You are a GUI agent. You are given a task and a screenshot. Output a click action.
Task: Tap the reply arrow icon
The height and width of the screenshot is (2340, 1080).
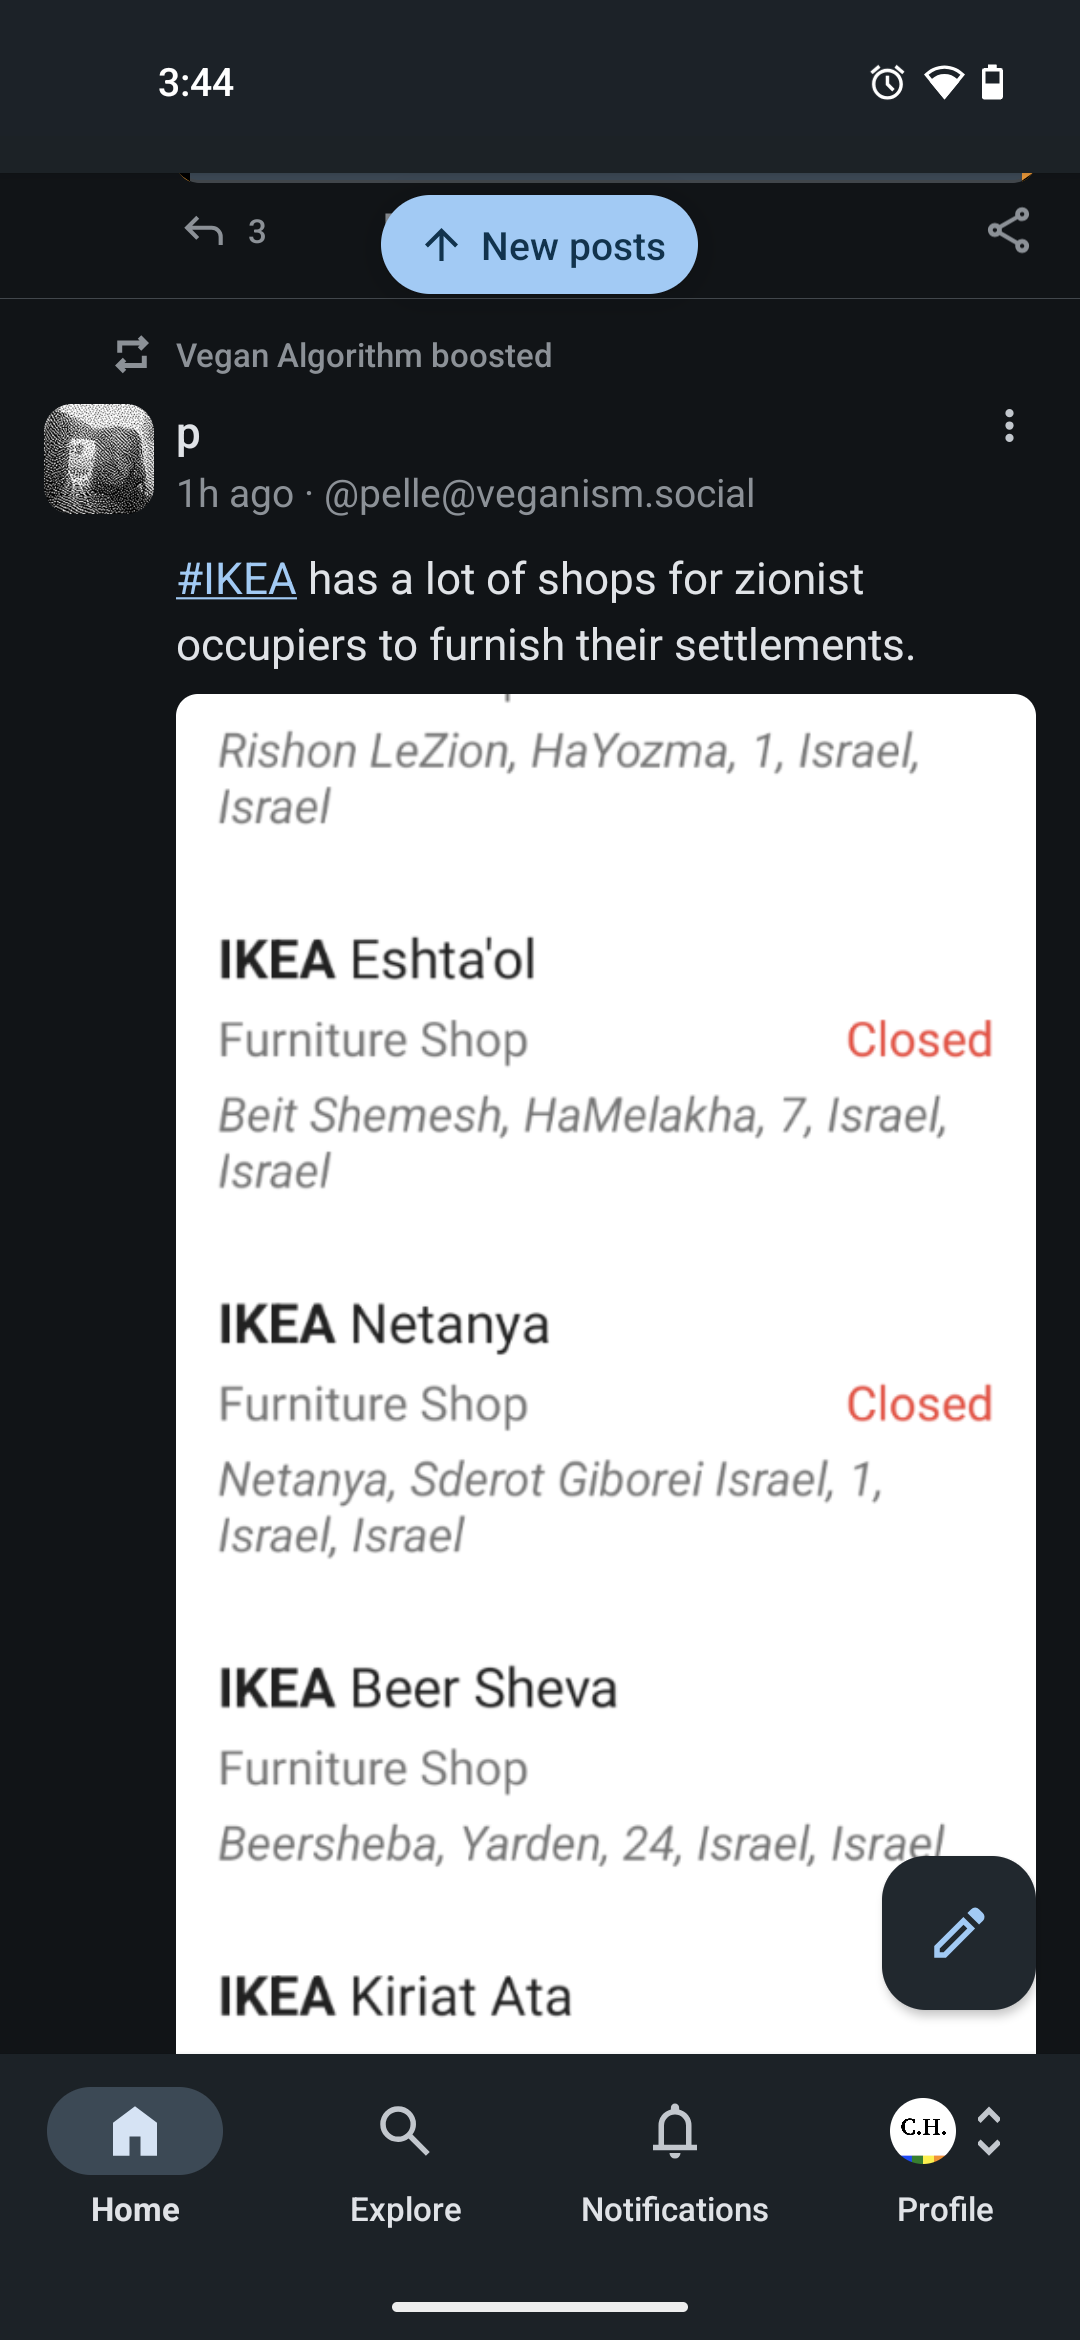pyautogui.click(x=204, y=231)
